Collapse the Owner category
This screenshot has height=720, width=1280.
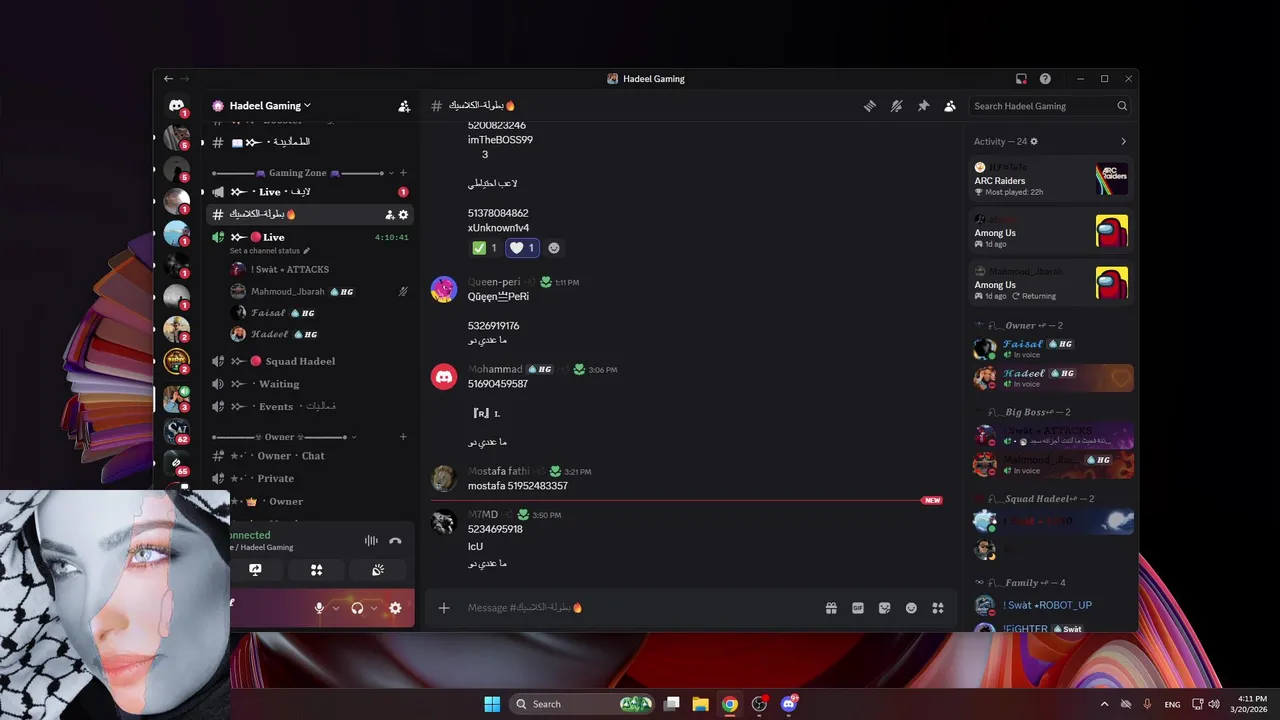284,437
